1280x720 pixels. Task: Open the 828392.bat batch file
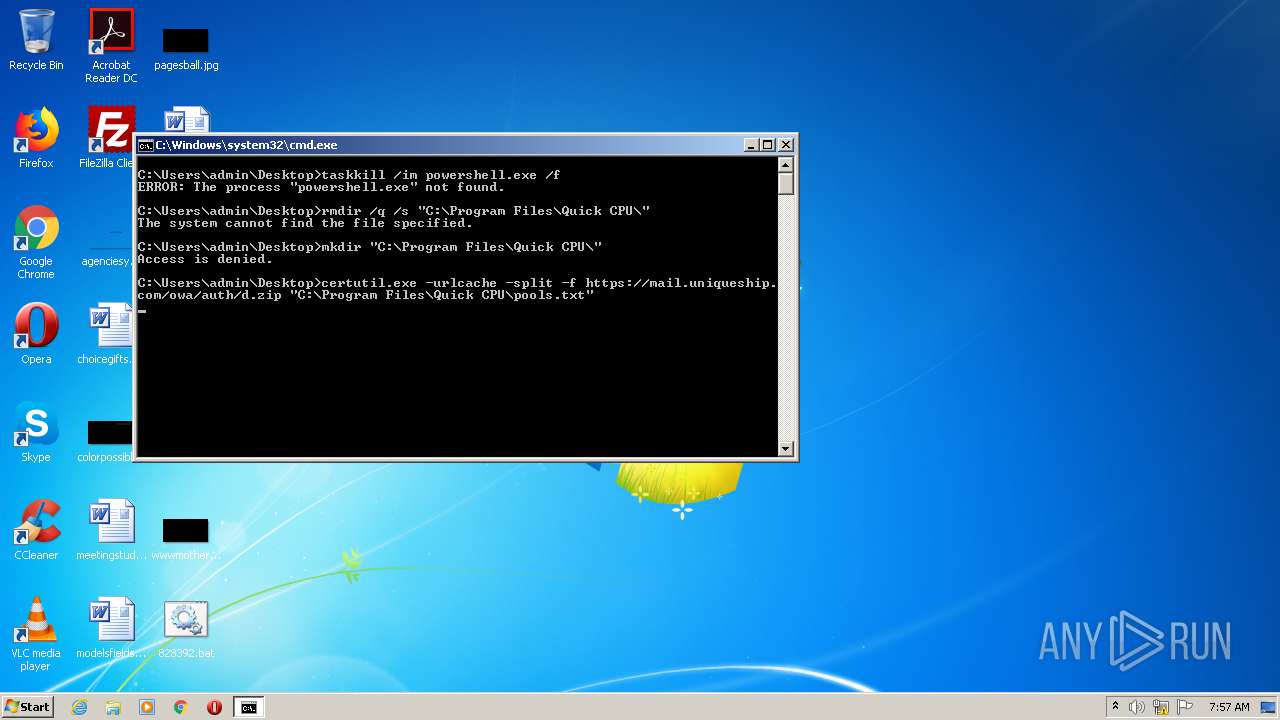(186, 628)
